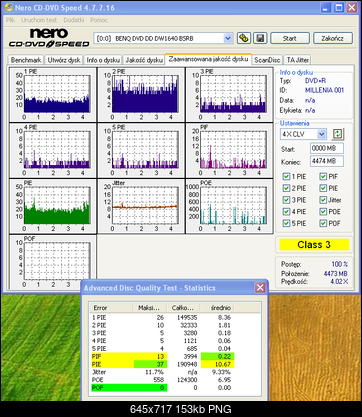Click the Prędkość 4.02 X value
The image size is (362, 417).
[339, 282]
